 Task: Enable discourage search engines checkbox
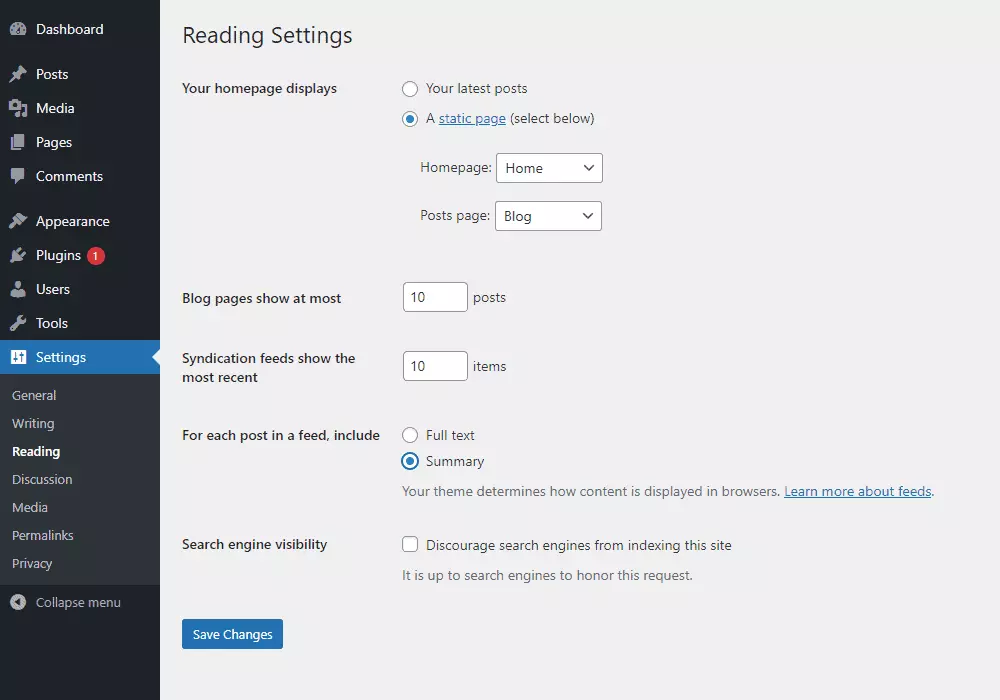point(410,546)
